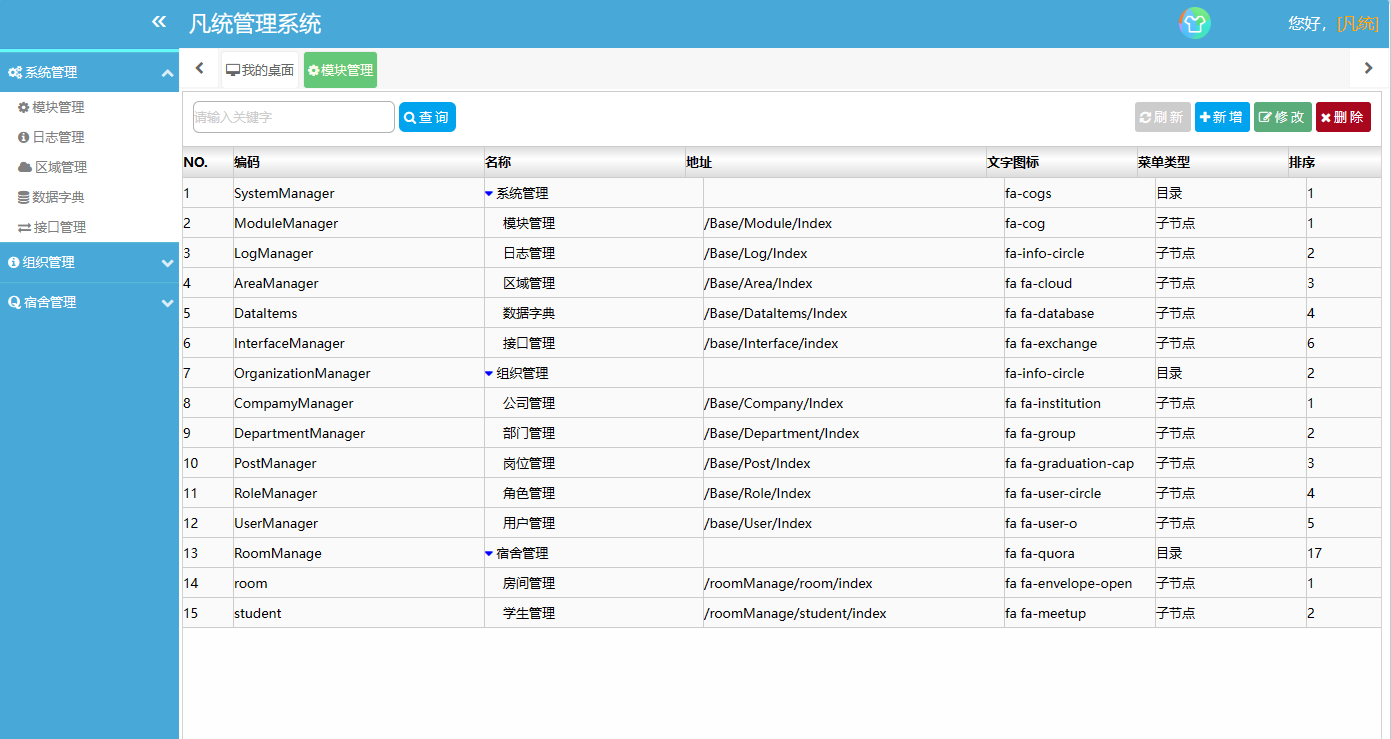1391x739 pixels.
Task: Click the info icon beside sidebar 日志管理
Action: (x=24, y=137)
